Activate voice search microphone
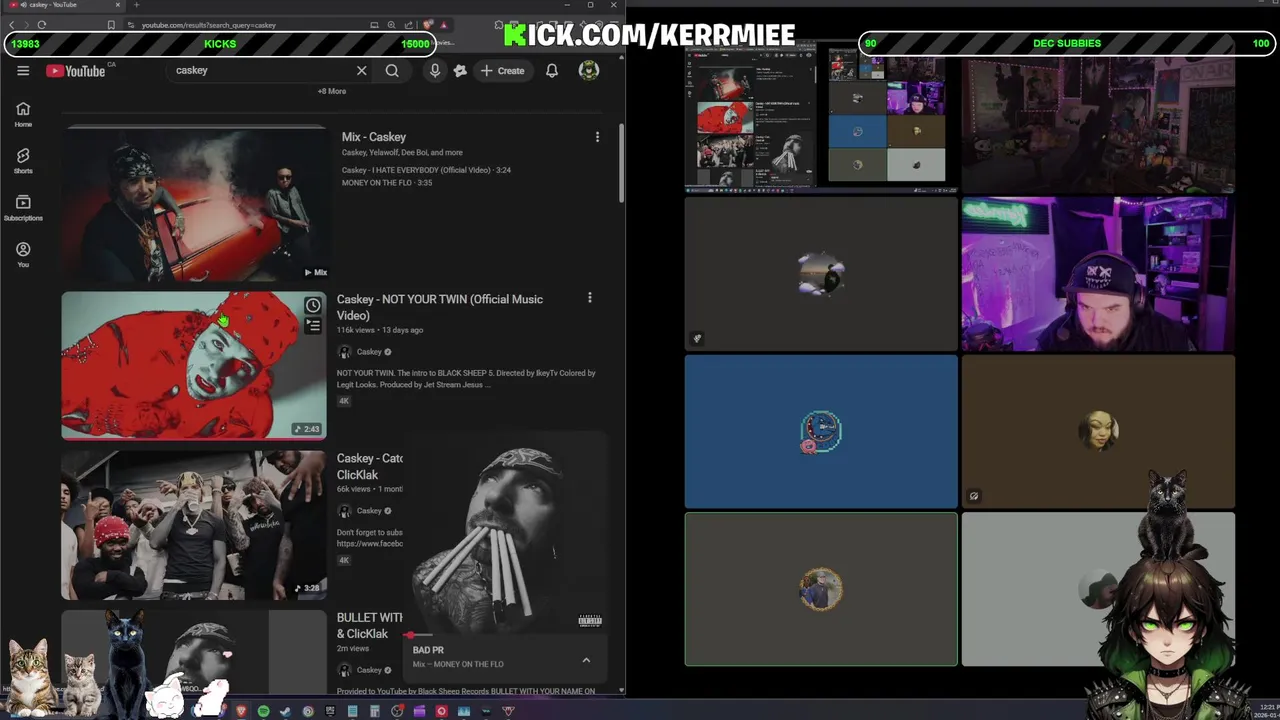The width and height of the screenshot is (1280, 720). [434, 71]
